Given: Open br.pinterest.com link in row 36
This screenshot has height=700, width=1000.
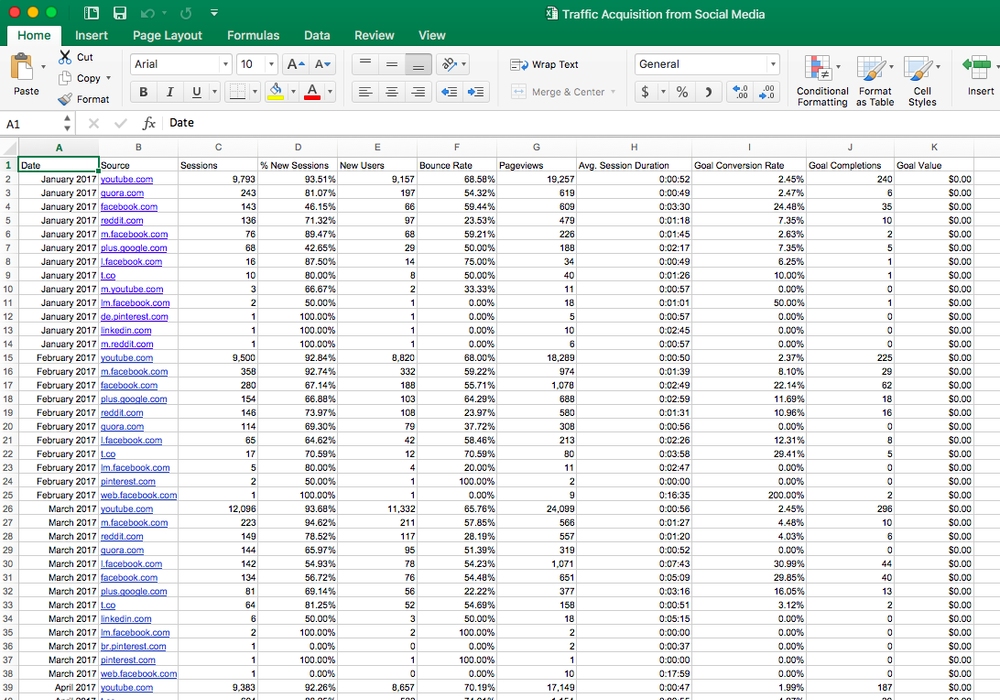Looking at the screenshot, I should pos(133,646).
